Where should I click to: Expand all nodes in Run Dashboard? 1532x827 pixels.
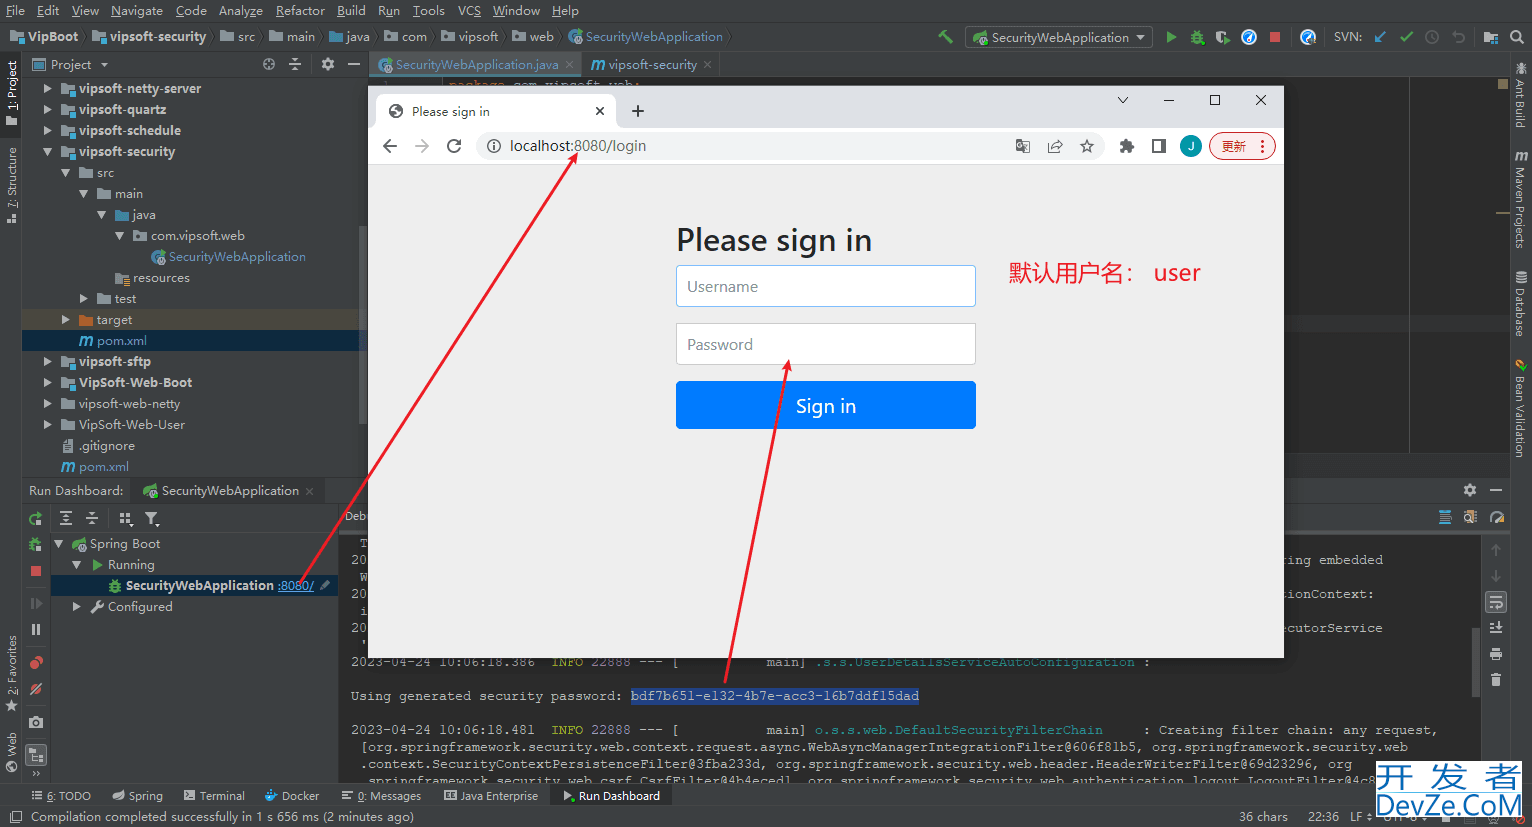pos(66,518)
